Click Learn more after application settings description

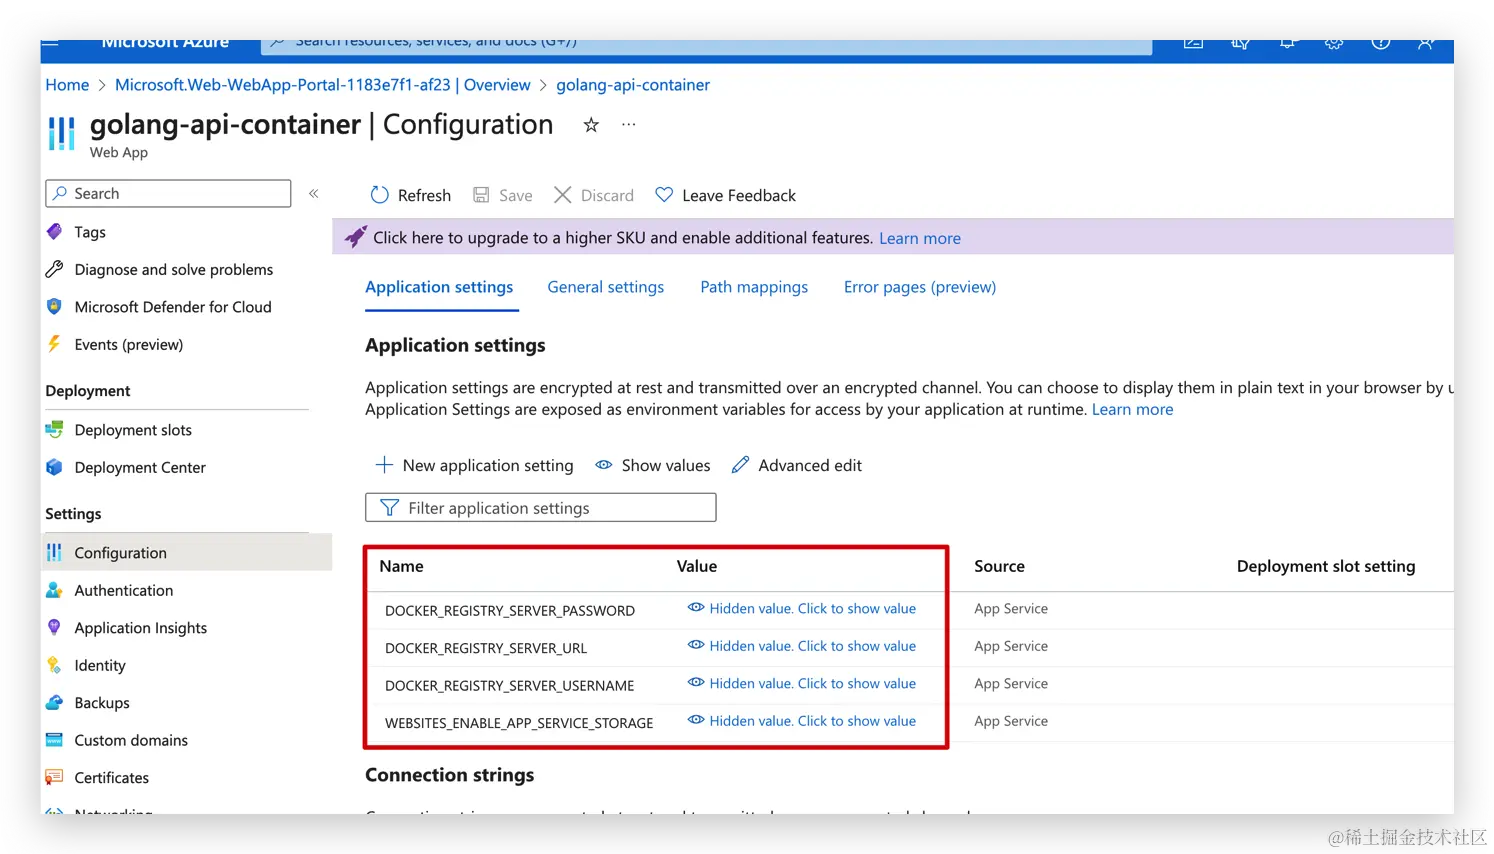1132,409
